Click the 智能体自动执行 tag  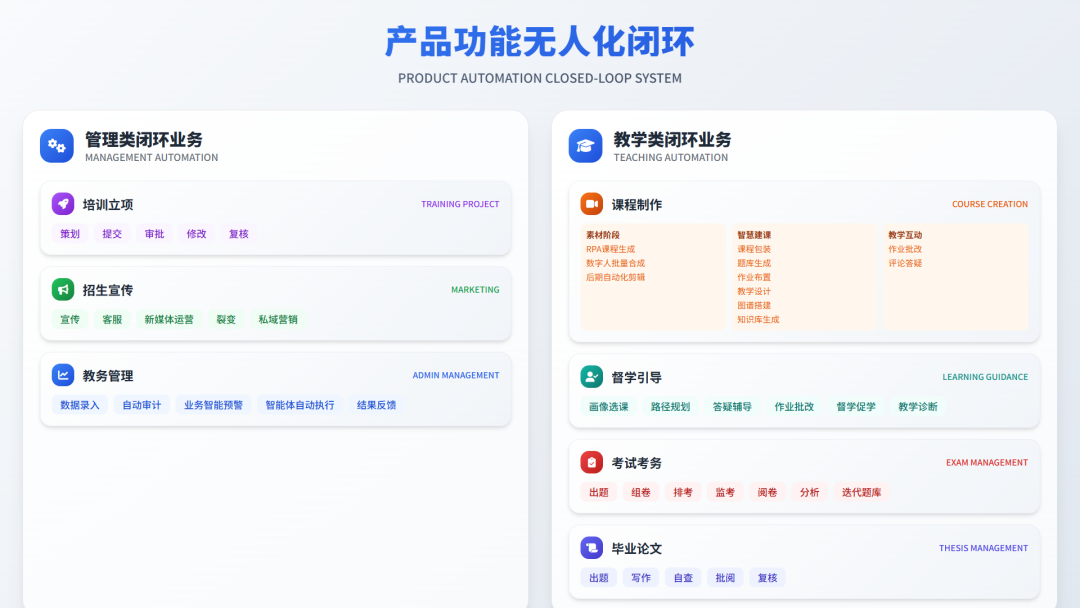(300, 405)
